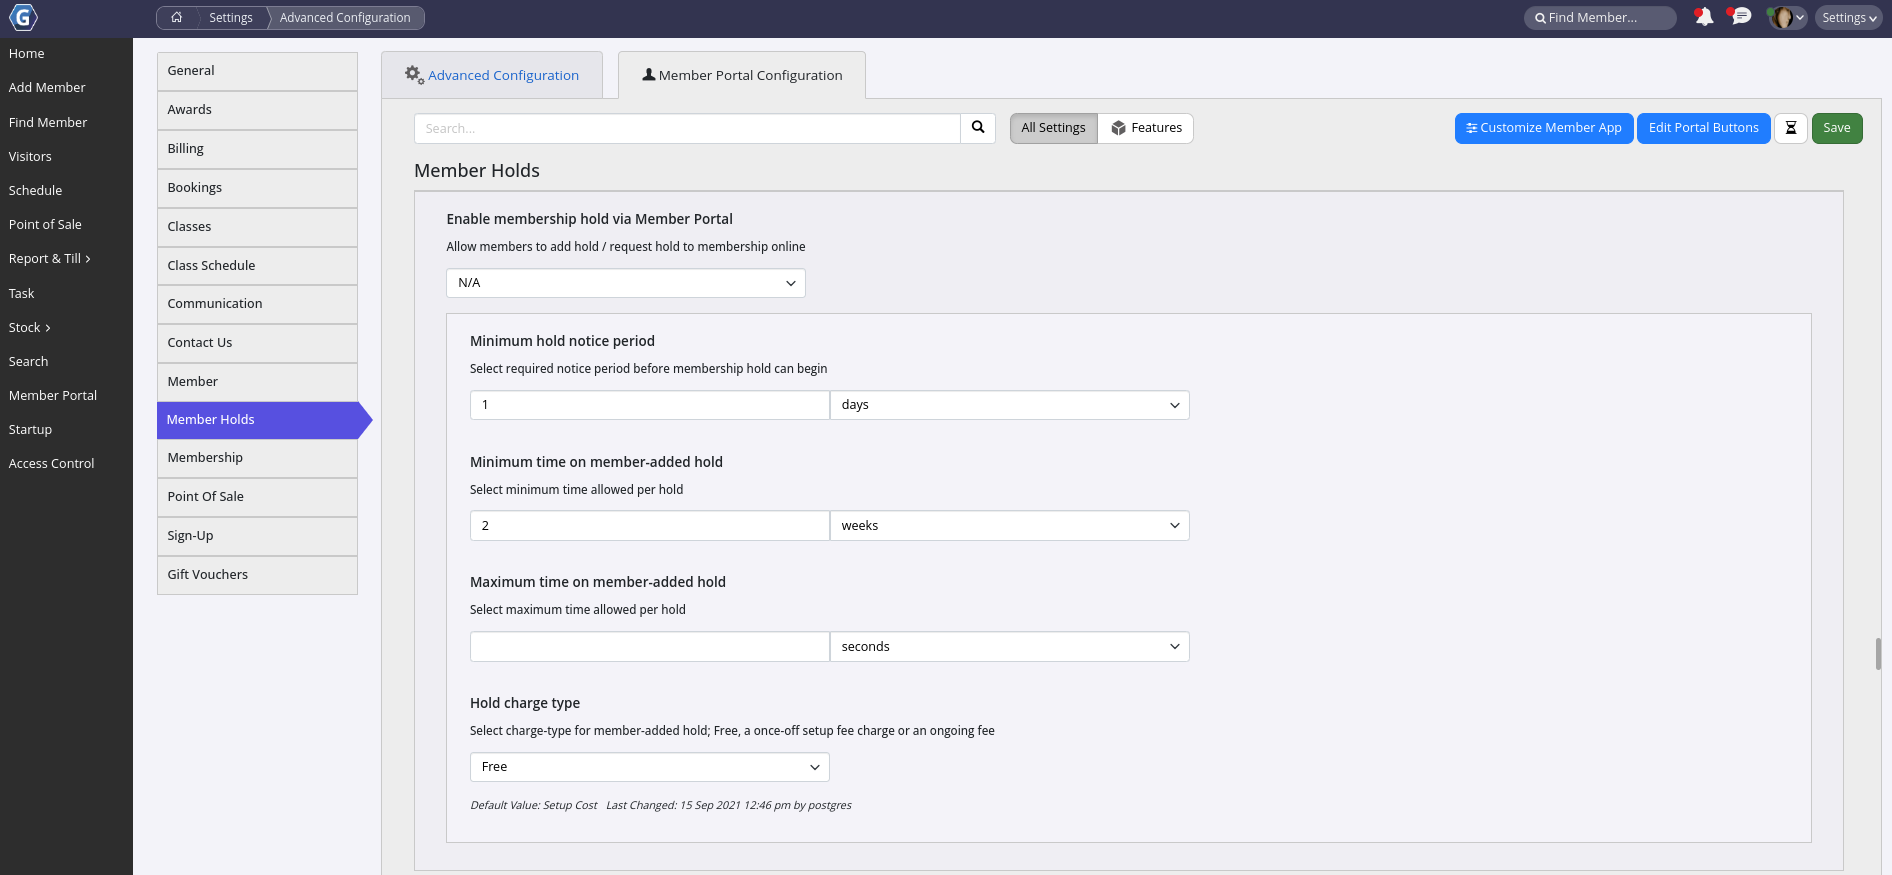Open membership hold N/A dropdown
This screenshot has width=1892, height=875.
pyautogui.click(x=625, y=283)
